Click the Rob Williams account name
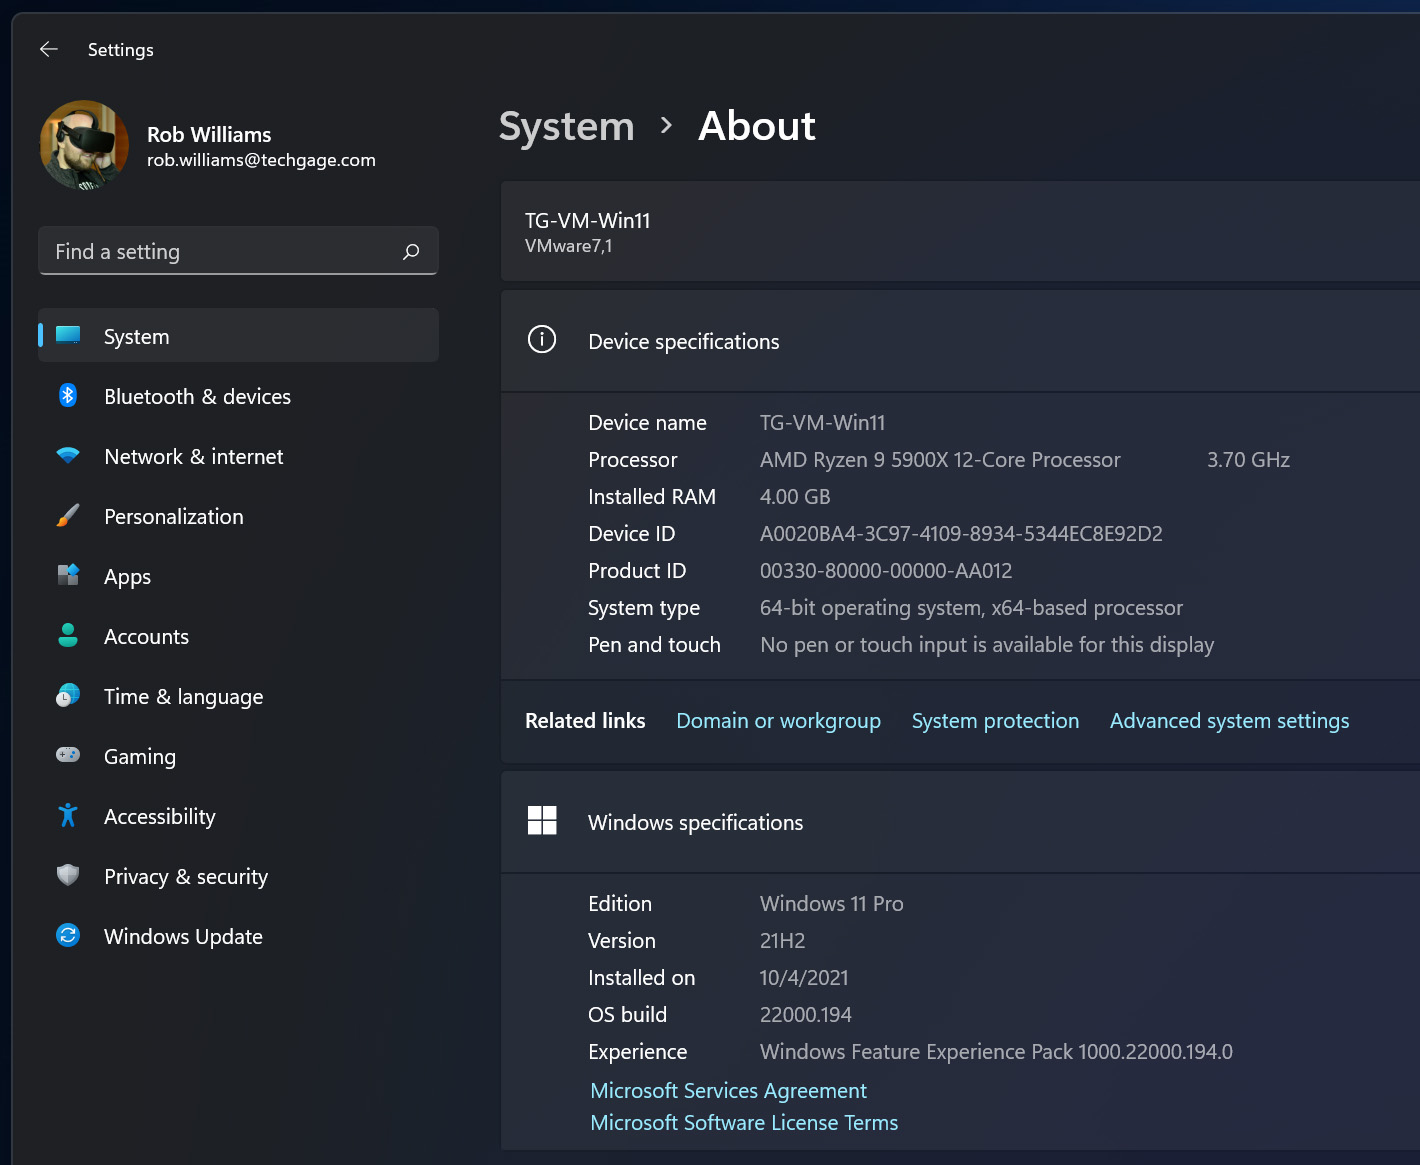This screenshot has height=1165, width=1420. tap(209, 134)
